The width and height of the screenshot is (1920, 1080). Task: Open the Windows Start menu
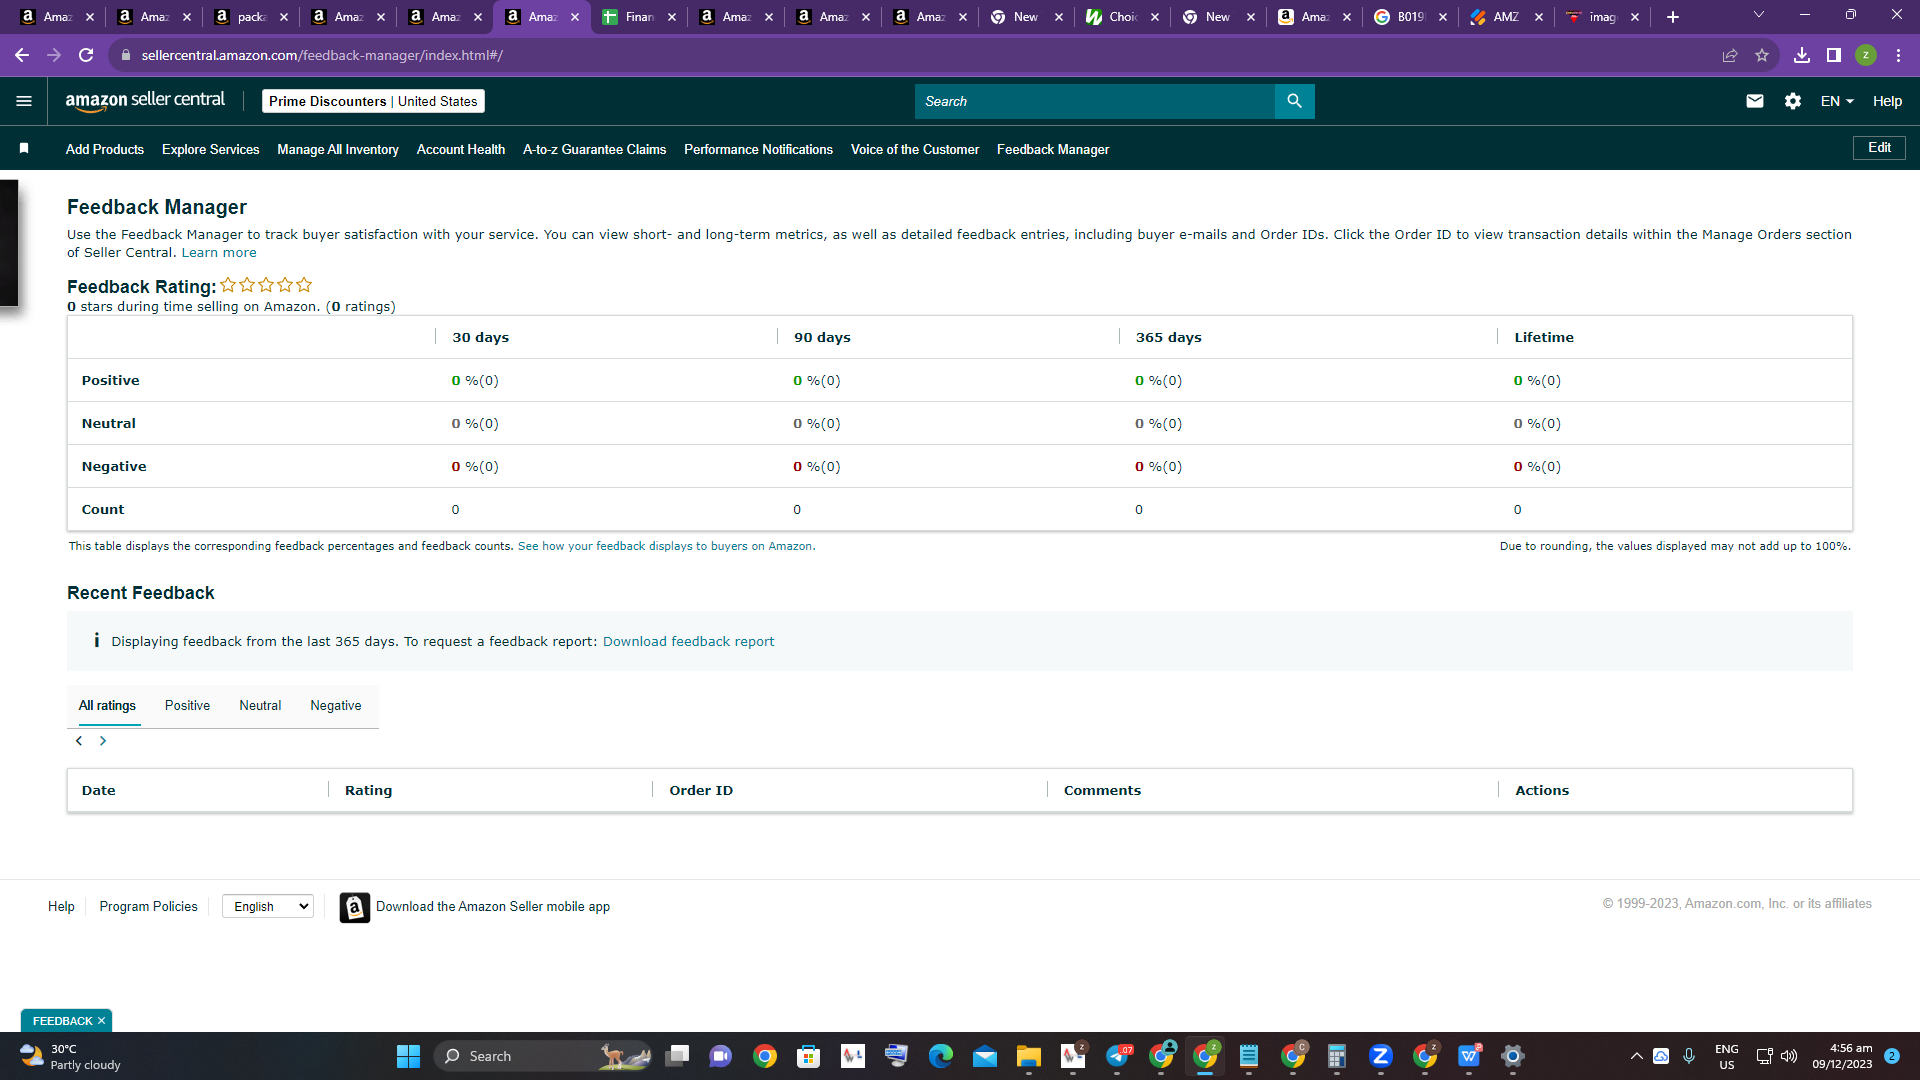408,1056
